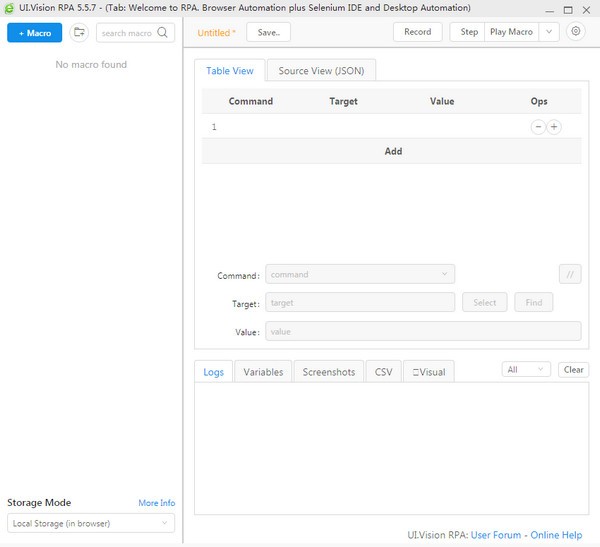Click the Ops column header
Image resolution: width=600 pixels, height=547 pixels.
coord(539,101)
